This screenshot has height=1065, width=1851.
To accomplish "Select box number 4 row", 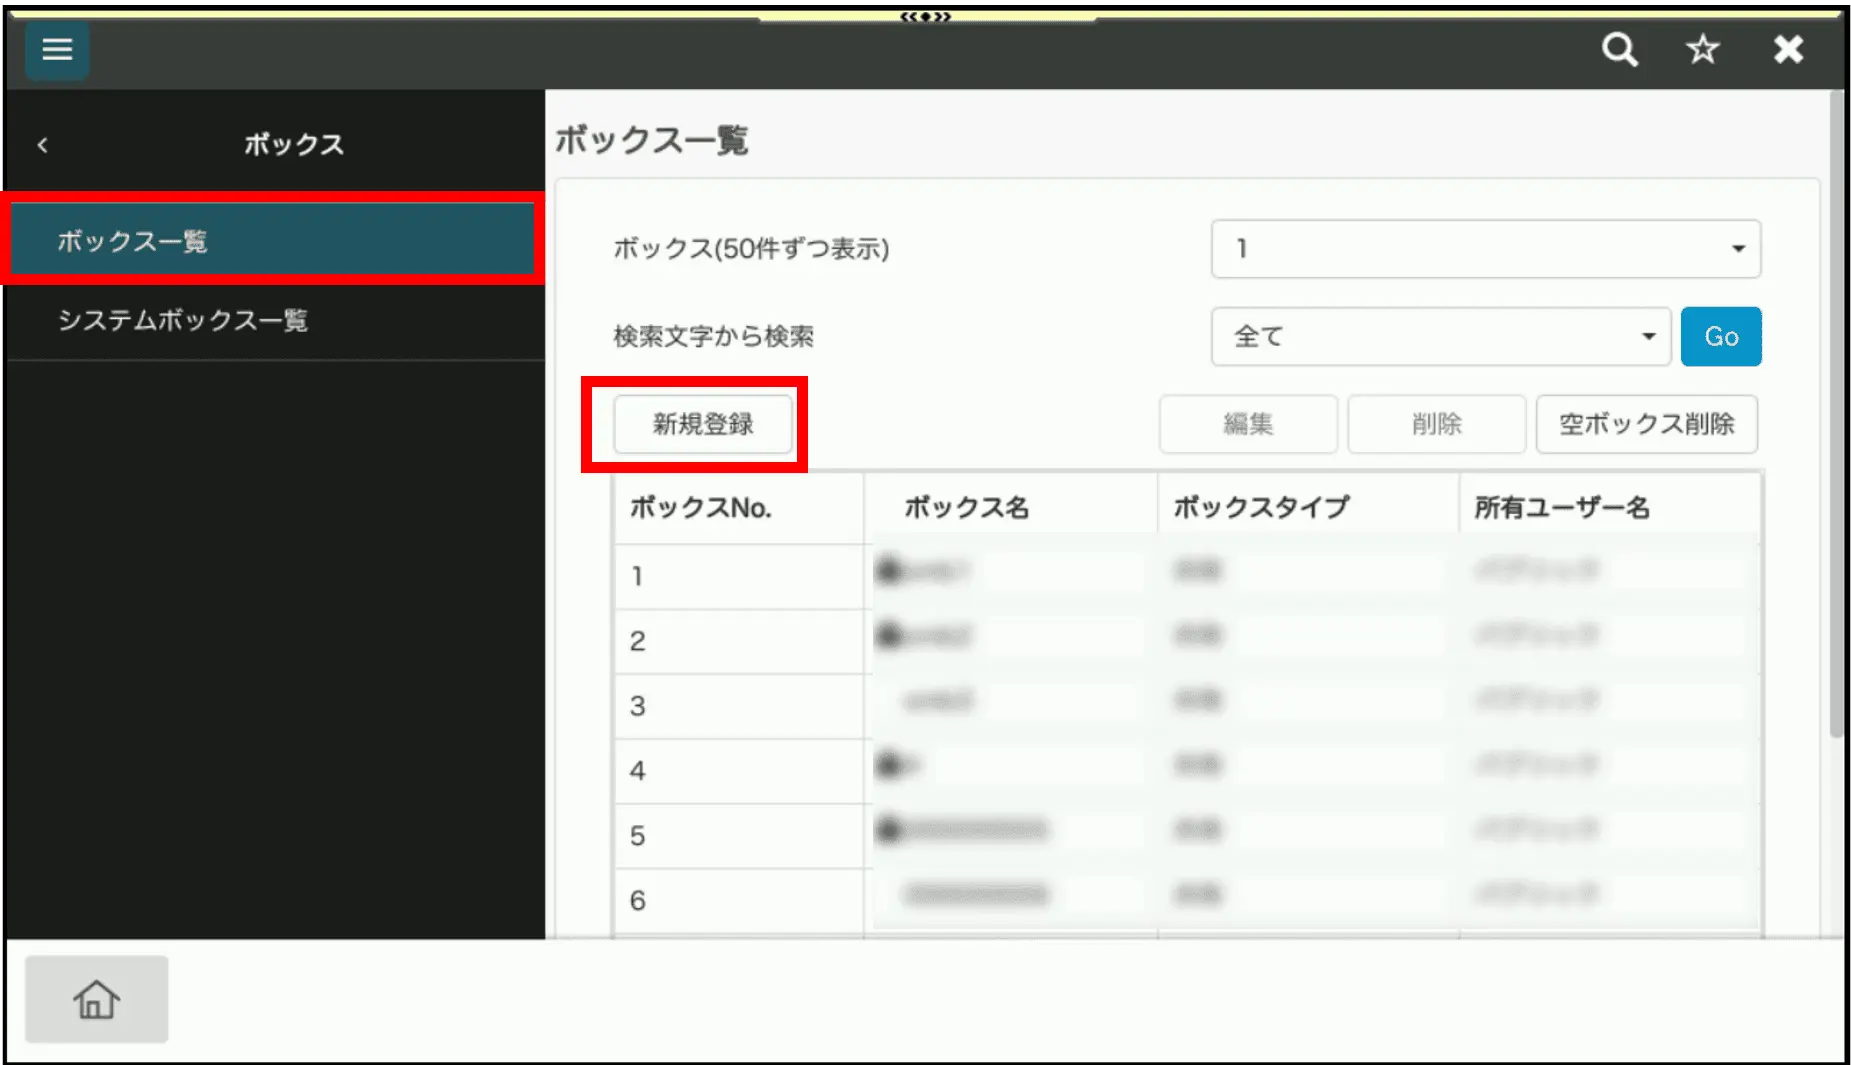I will 738,771.
